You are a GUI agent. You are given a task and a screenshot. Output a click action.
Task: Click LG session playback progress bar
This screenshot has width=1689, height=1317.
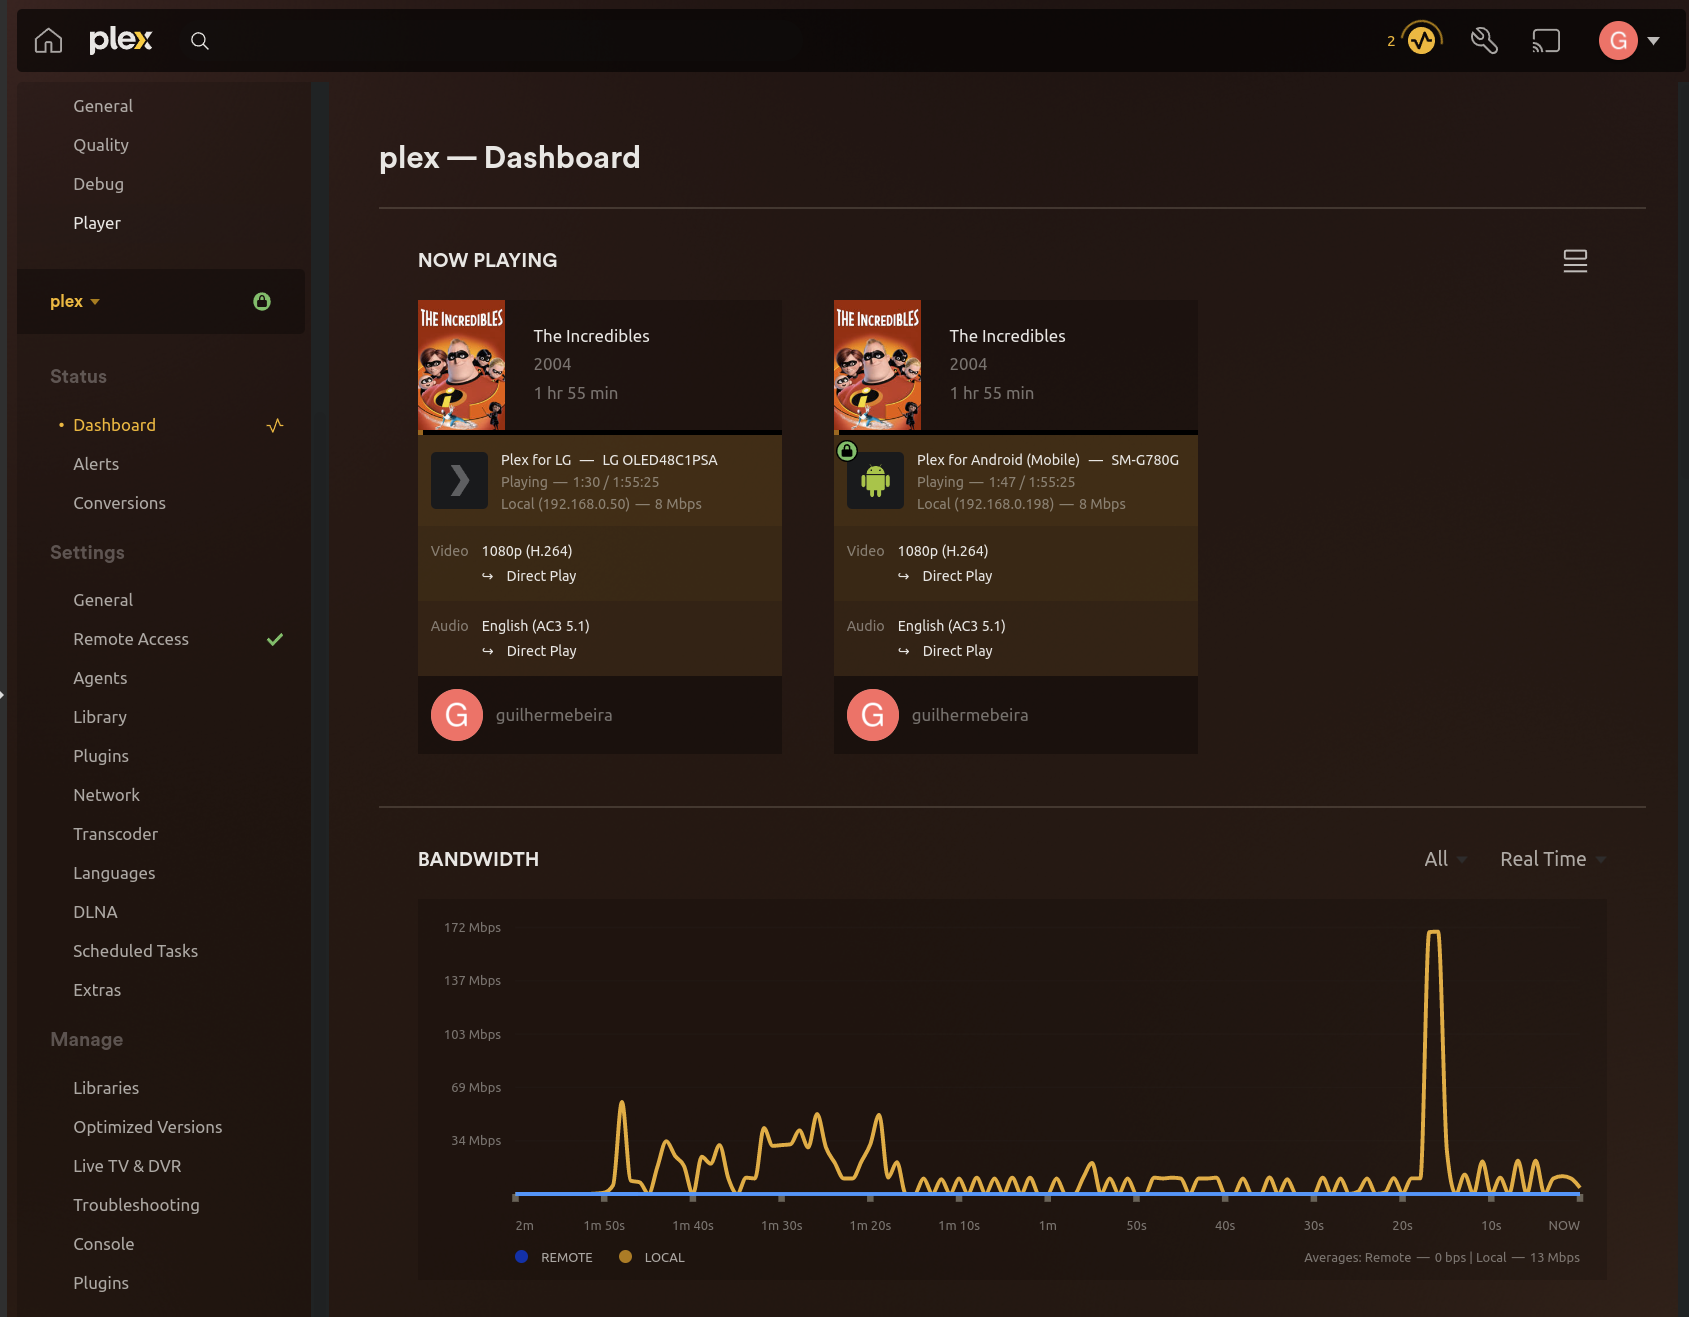coord(600,433)
